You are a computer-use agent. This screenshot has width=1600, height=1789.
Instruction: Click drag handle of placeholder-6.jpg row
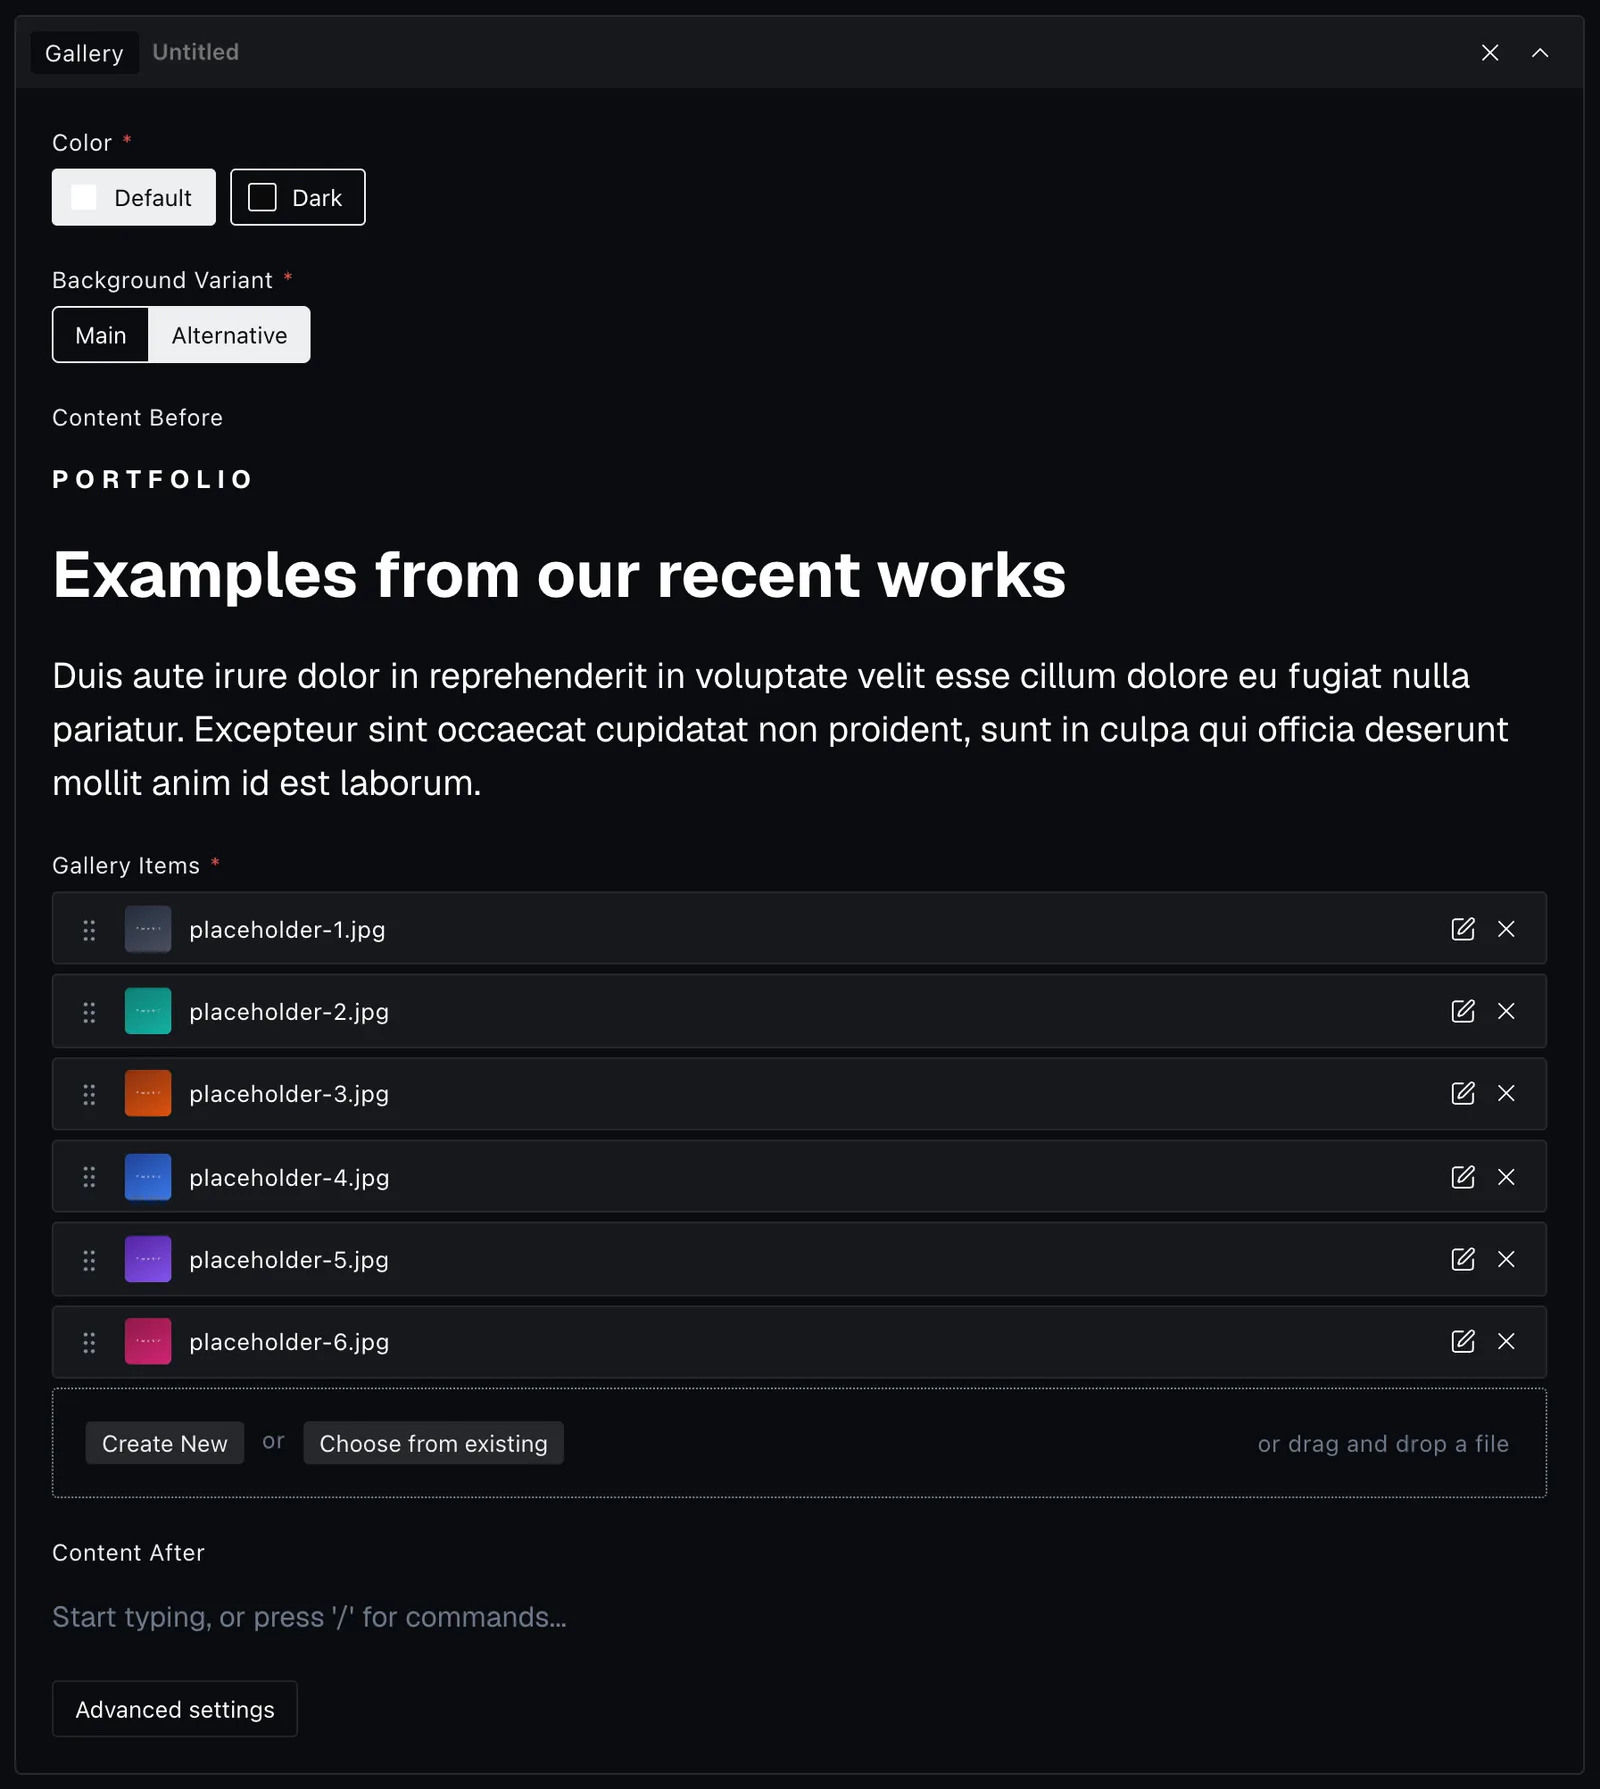[x=89, y=1342]
